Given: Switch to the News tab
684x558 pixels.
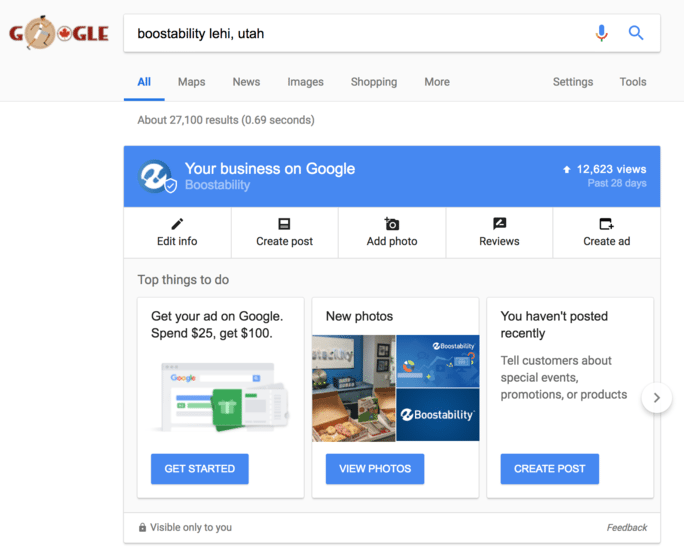Looking at the screenshot, I should coord(246,82).
